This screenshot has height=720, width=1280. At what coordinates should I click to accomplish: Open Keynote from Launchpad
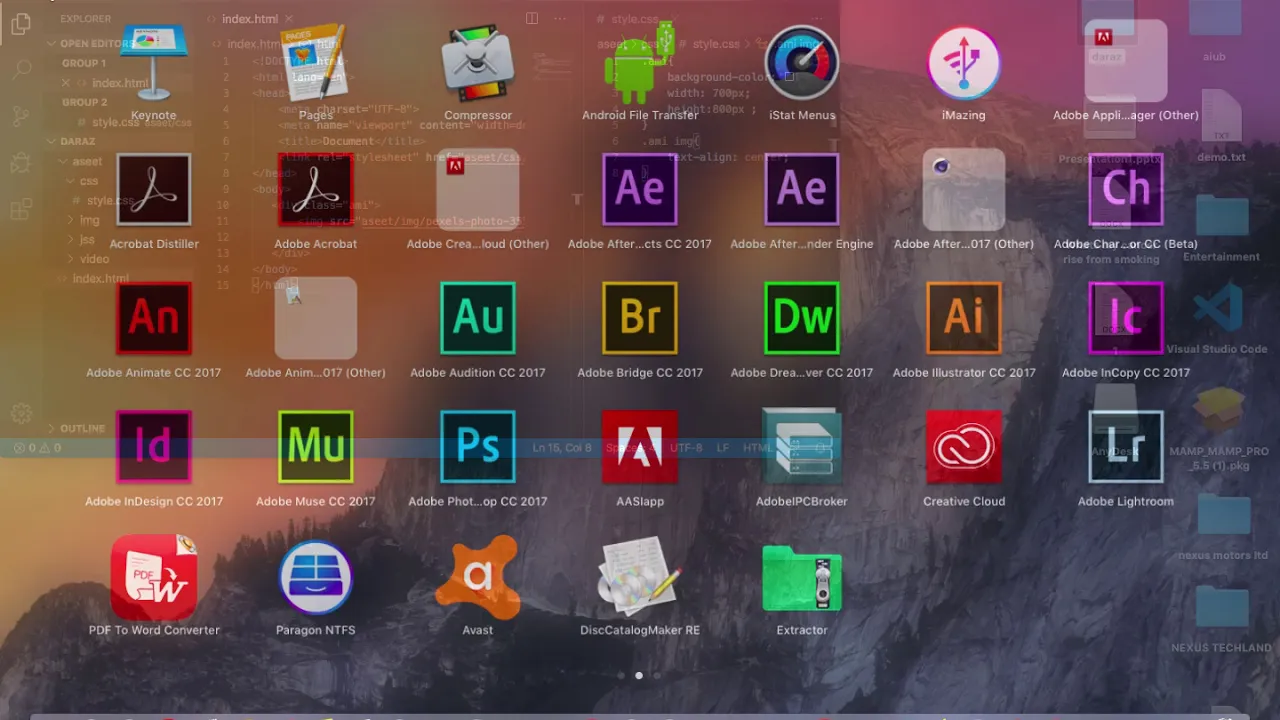point(154,62)
